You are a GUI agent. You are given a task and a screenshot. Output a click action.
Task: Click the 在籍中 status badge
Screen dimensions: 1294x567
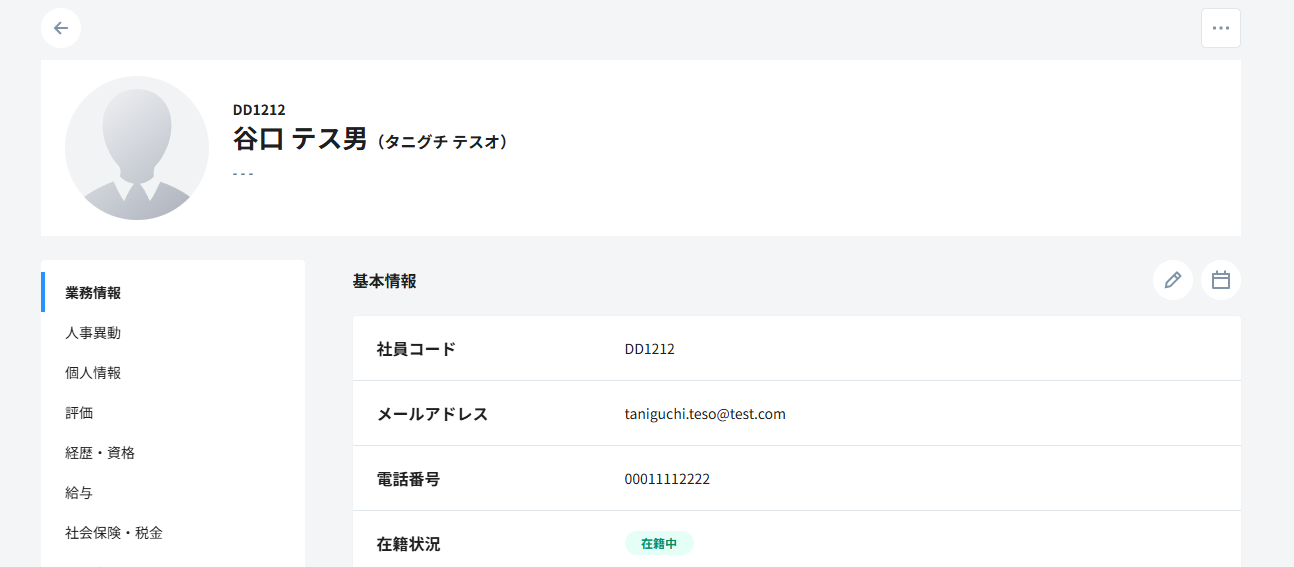tap(659, 544)
